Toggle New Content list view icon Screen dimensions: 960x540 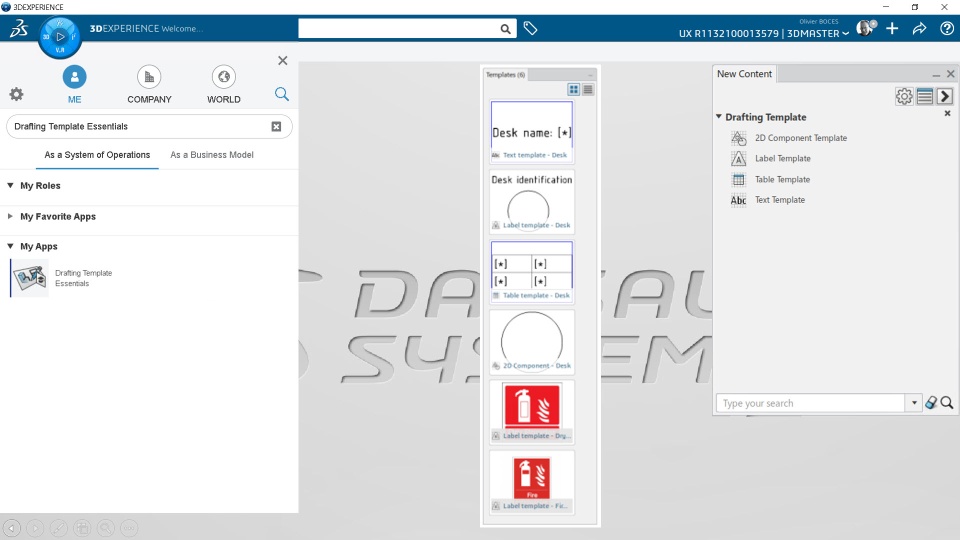tap(924, 96)
